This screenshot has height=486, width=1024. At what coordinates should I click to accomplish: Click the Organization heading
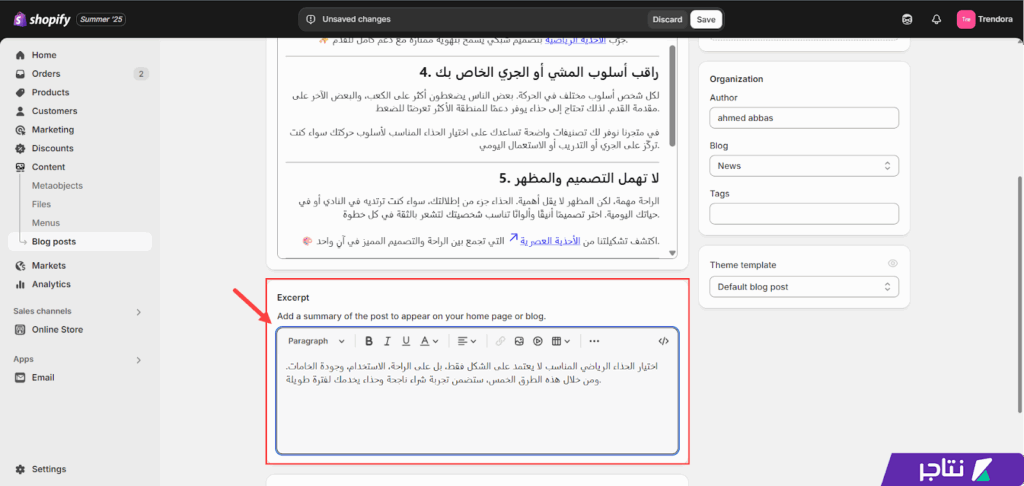pos(737,79)
